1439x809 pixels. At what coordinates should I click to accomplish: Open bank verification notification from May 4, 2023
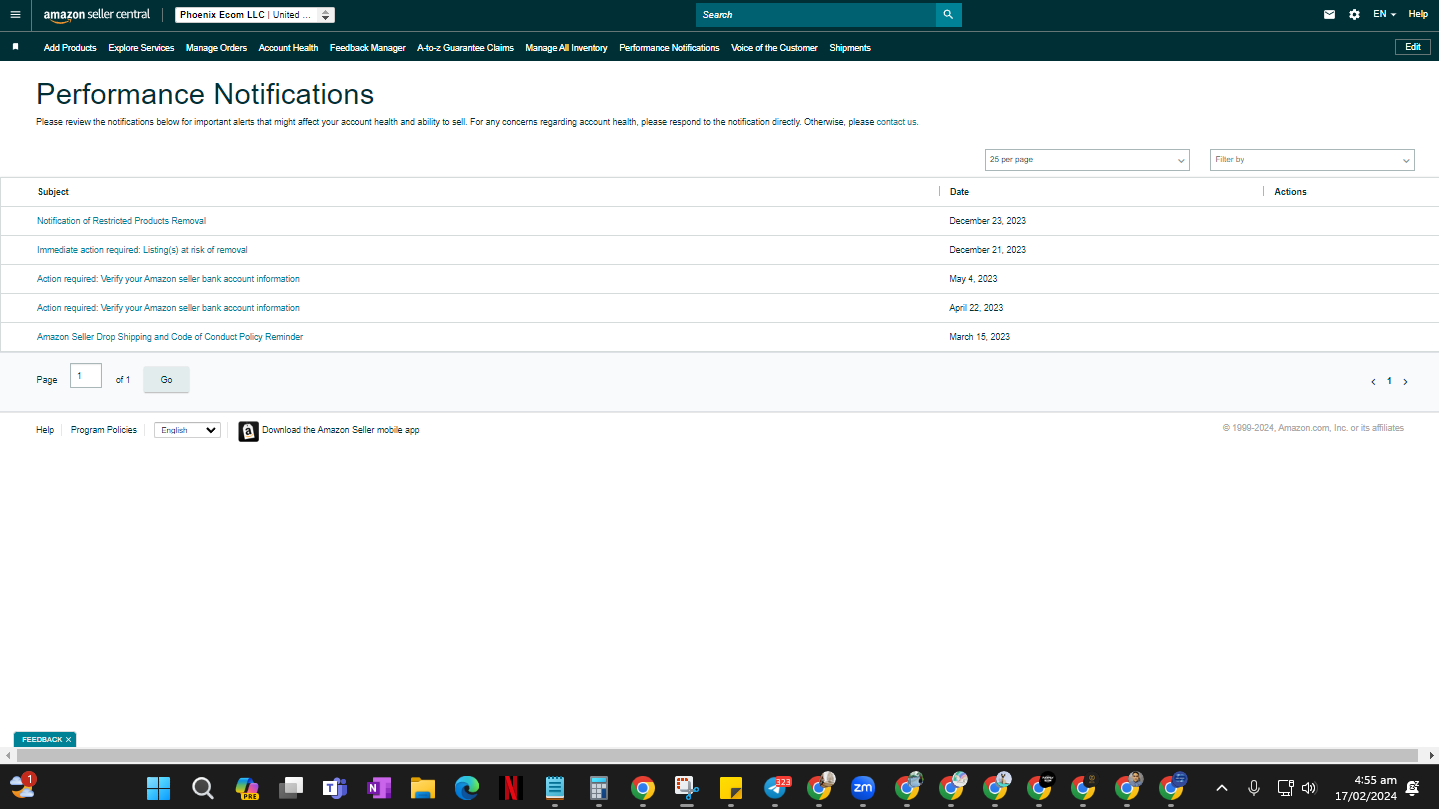pyautogui.click(x=168, y=279)
